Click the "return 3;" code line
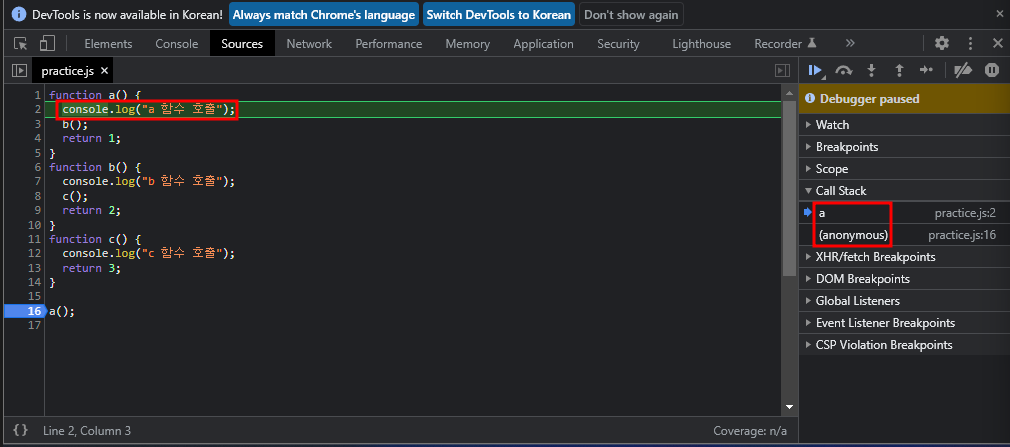The image size is (1010, 447). 91,268
